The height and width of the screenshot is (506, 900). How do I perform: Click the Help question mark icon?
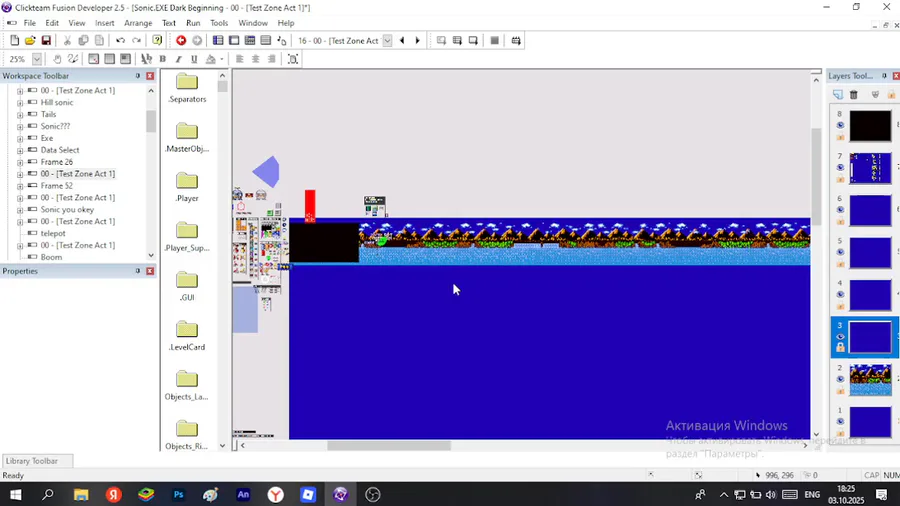pos(157,41)
